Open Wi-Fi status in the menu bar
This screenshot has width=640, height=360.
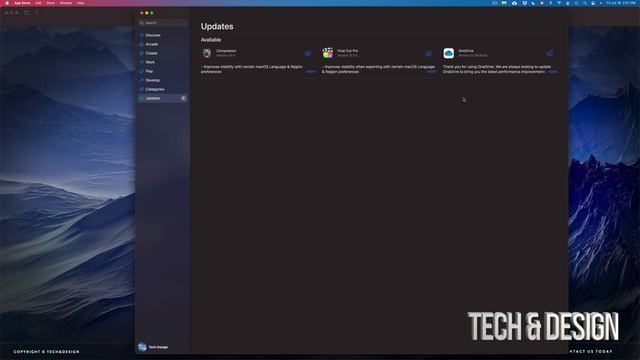(559, 3)
